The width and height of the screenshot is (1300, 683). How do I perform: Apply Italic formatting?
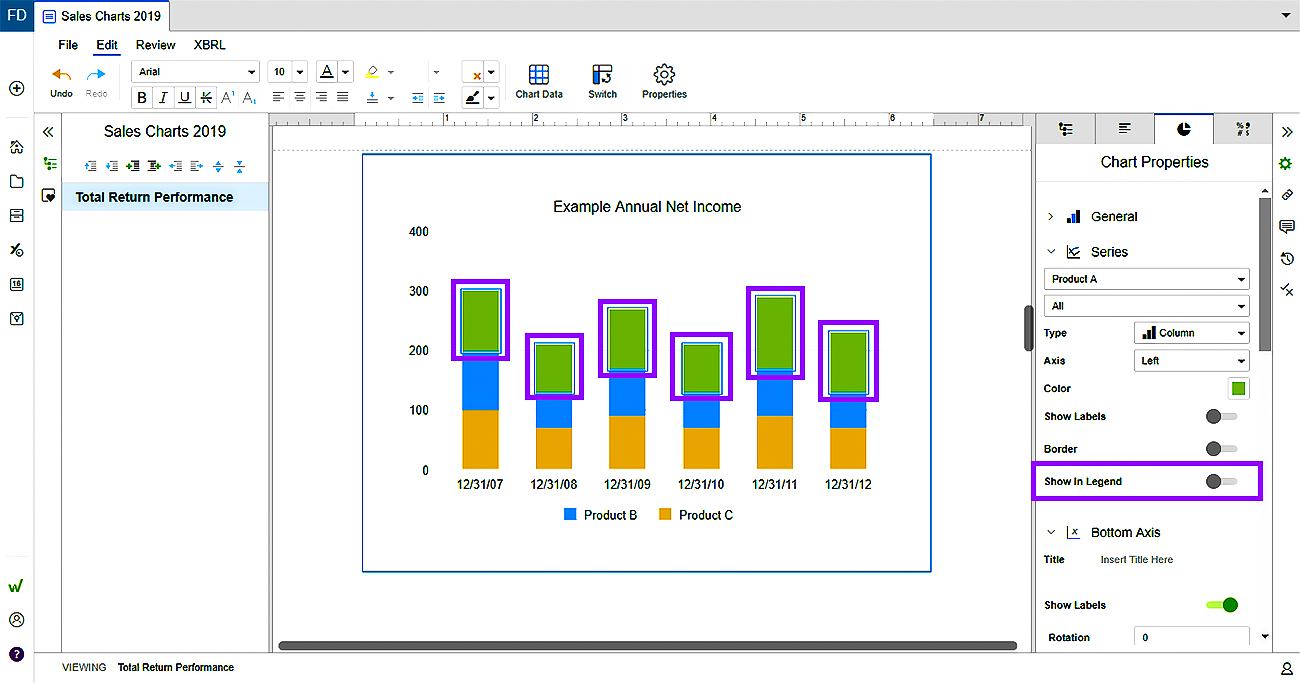point(163,97)
